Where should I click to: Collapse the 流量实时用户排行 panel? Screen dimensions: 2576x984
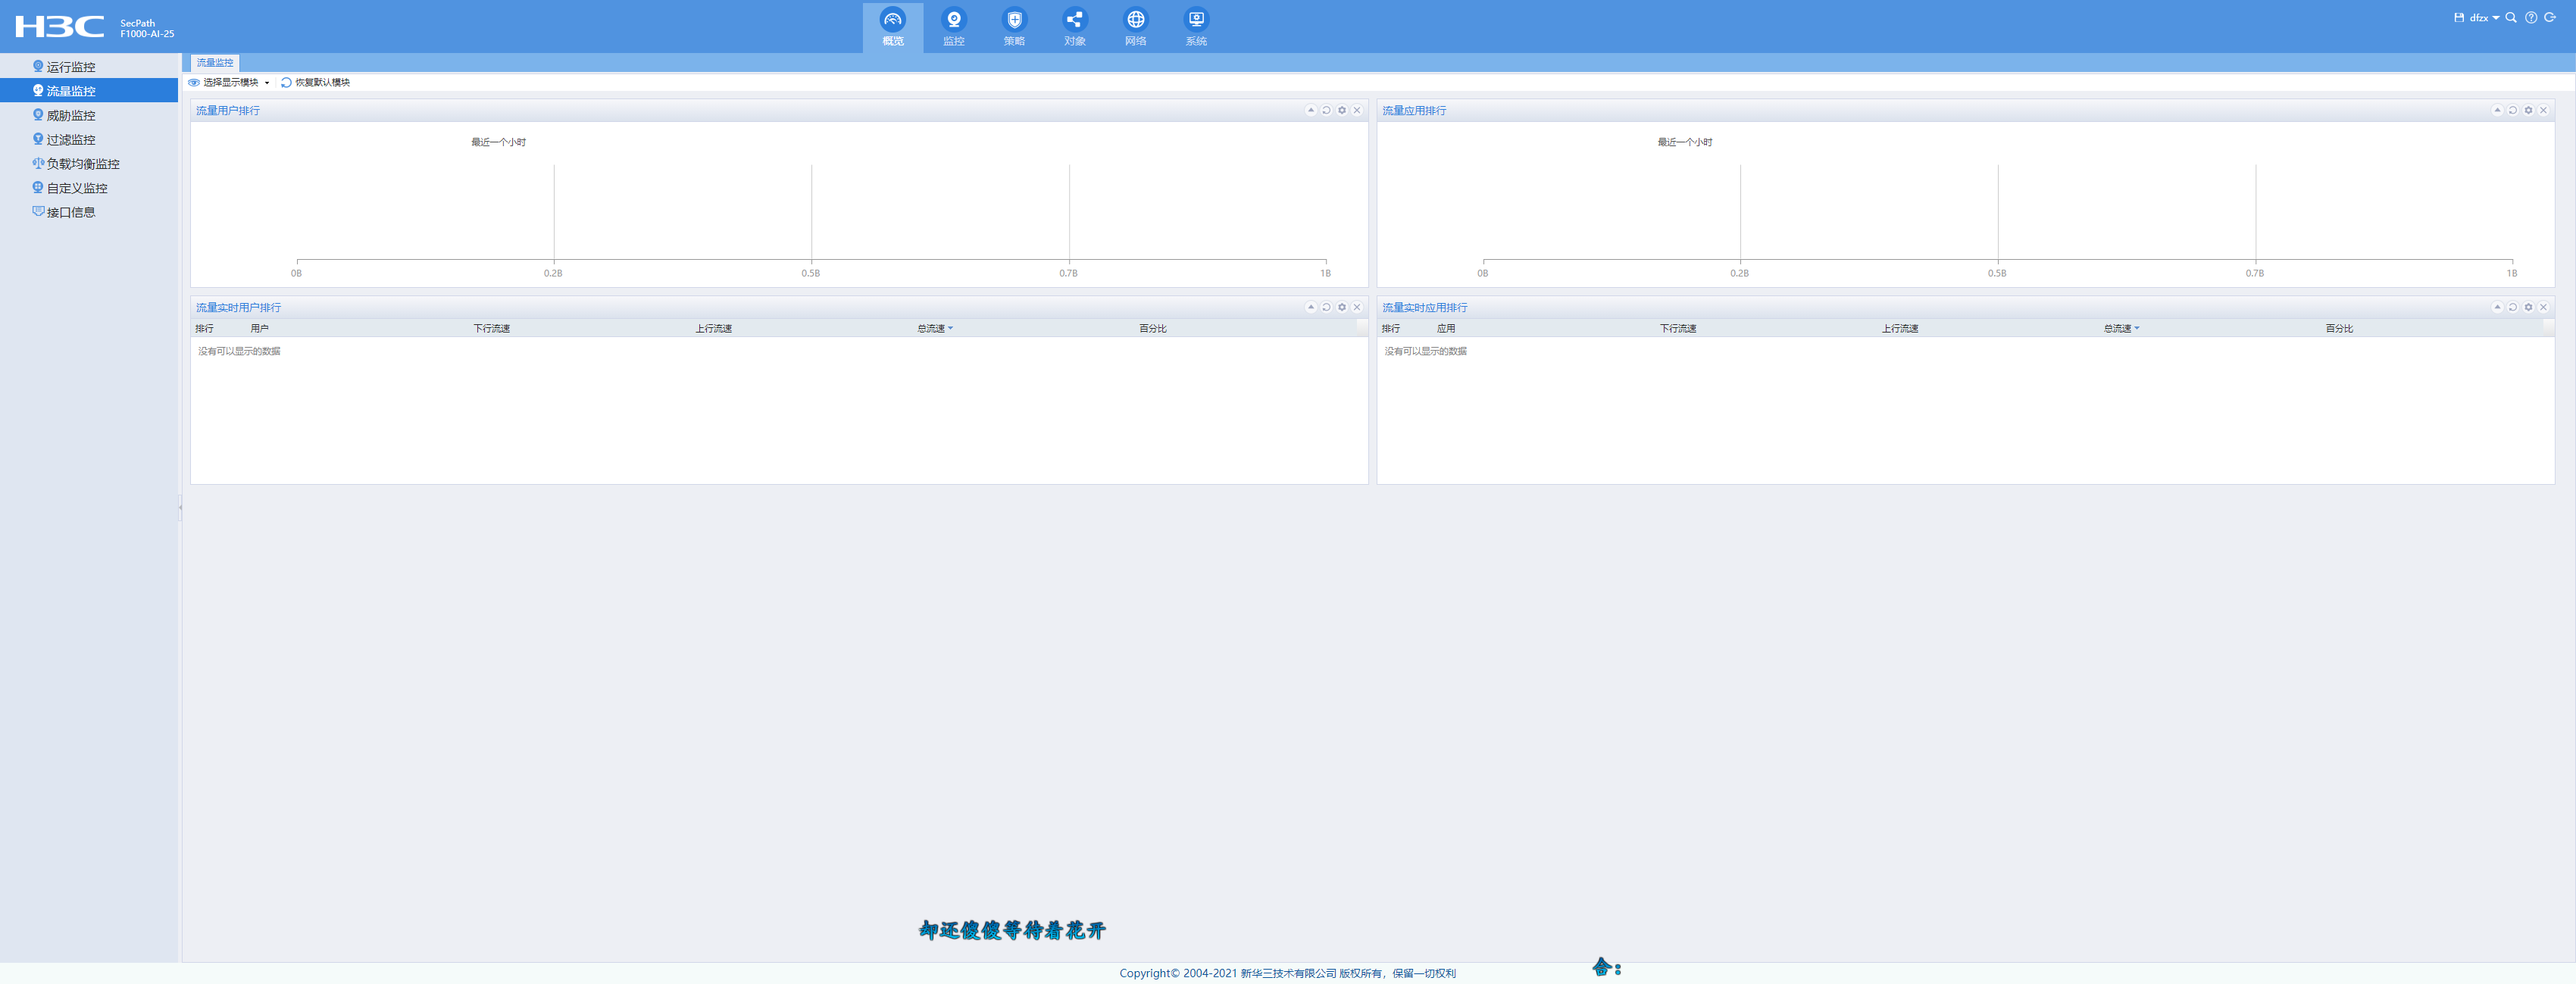click(1310, 307)
